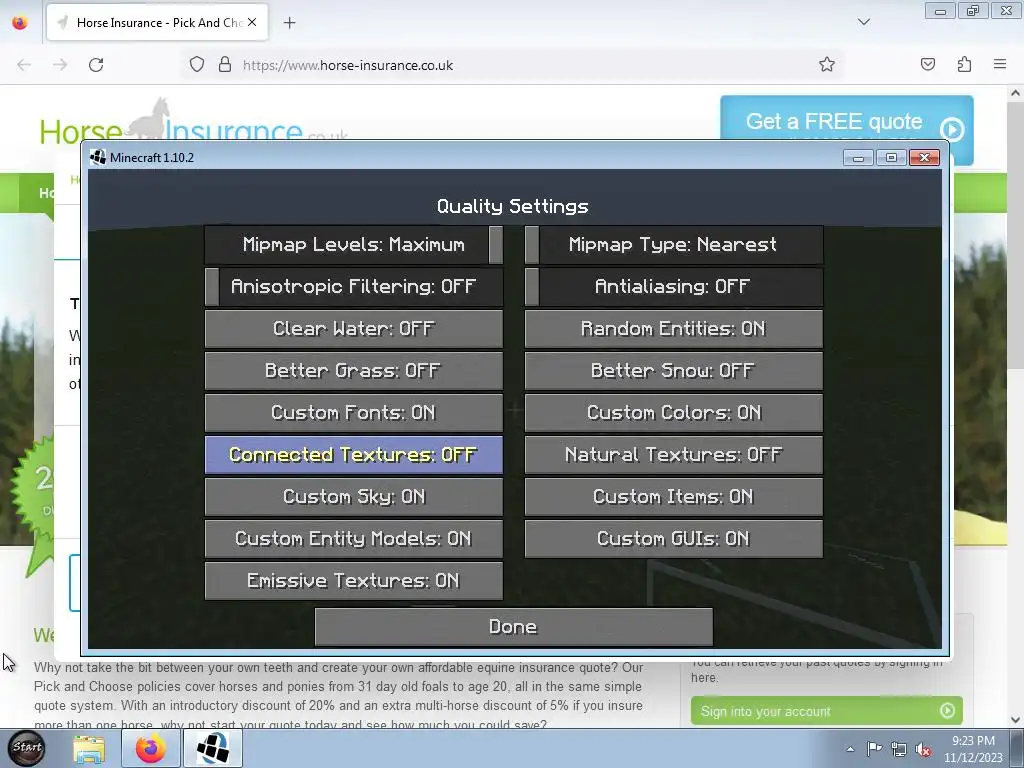
Task: Toggle Random Entities option
Action: tap(673, 328)
